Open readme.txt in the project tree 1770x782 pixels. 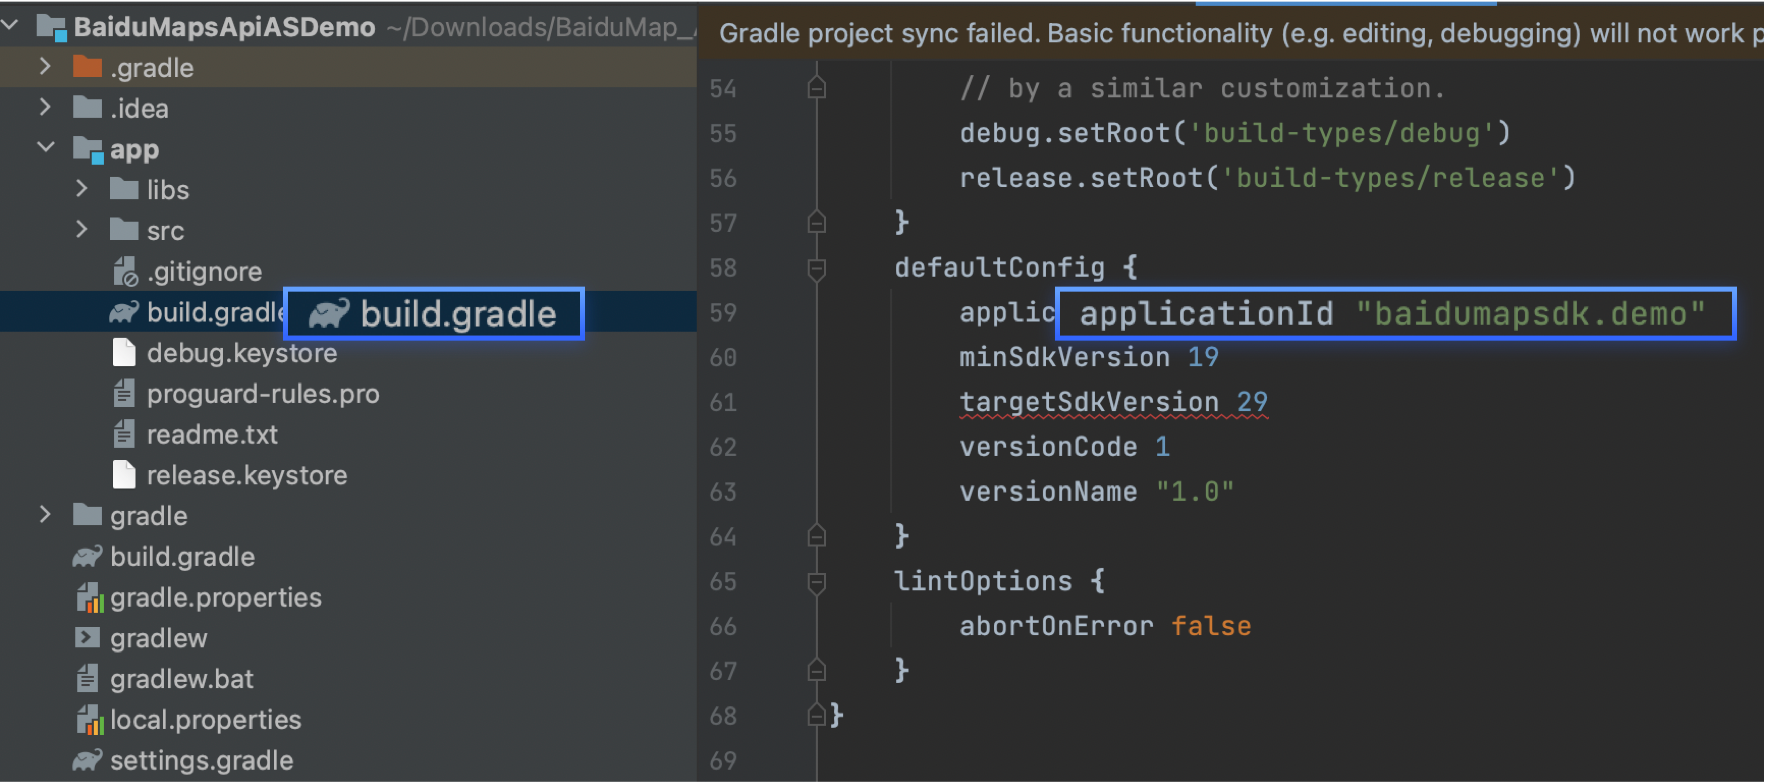[x=212, y=435]
